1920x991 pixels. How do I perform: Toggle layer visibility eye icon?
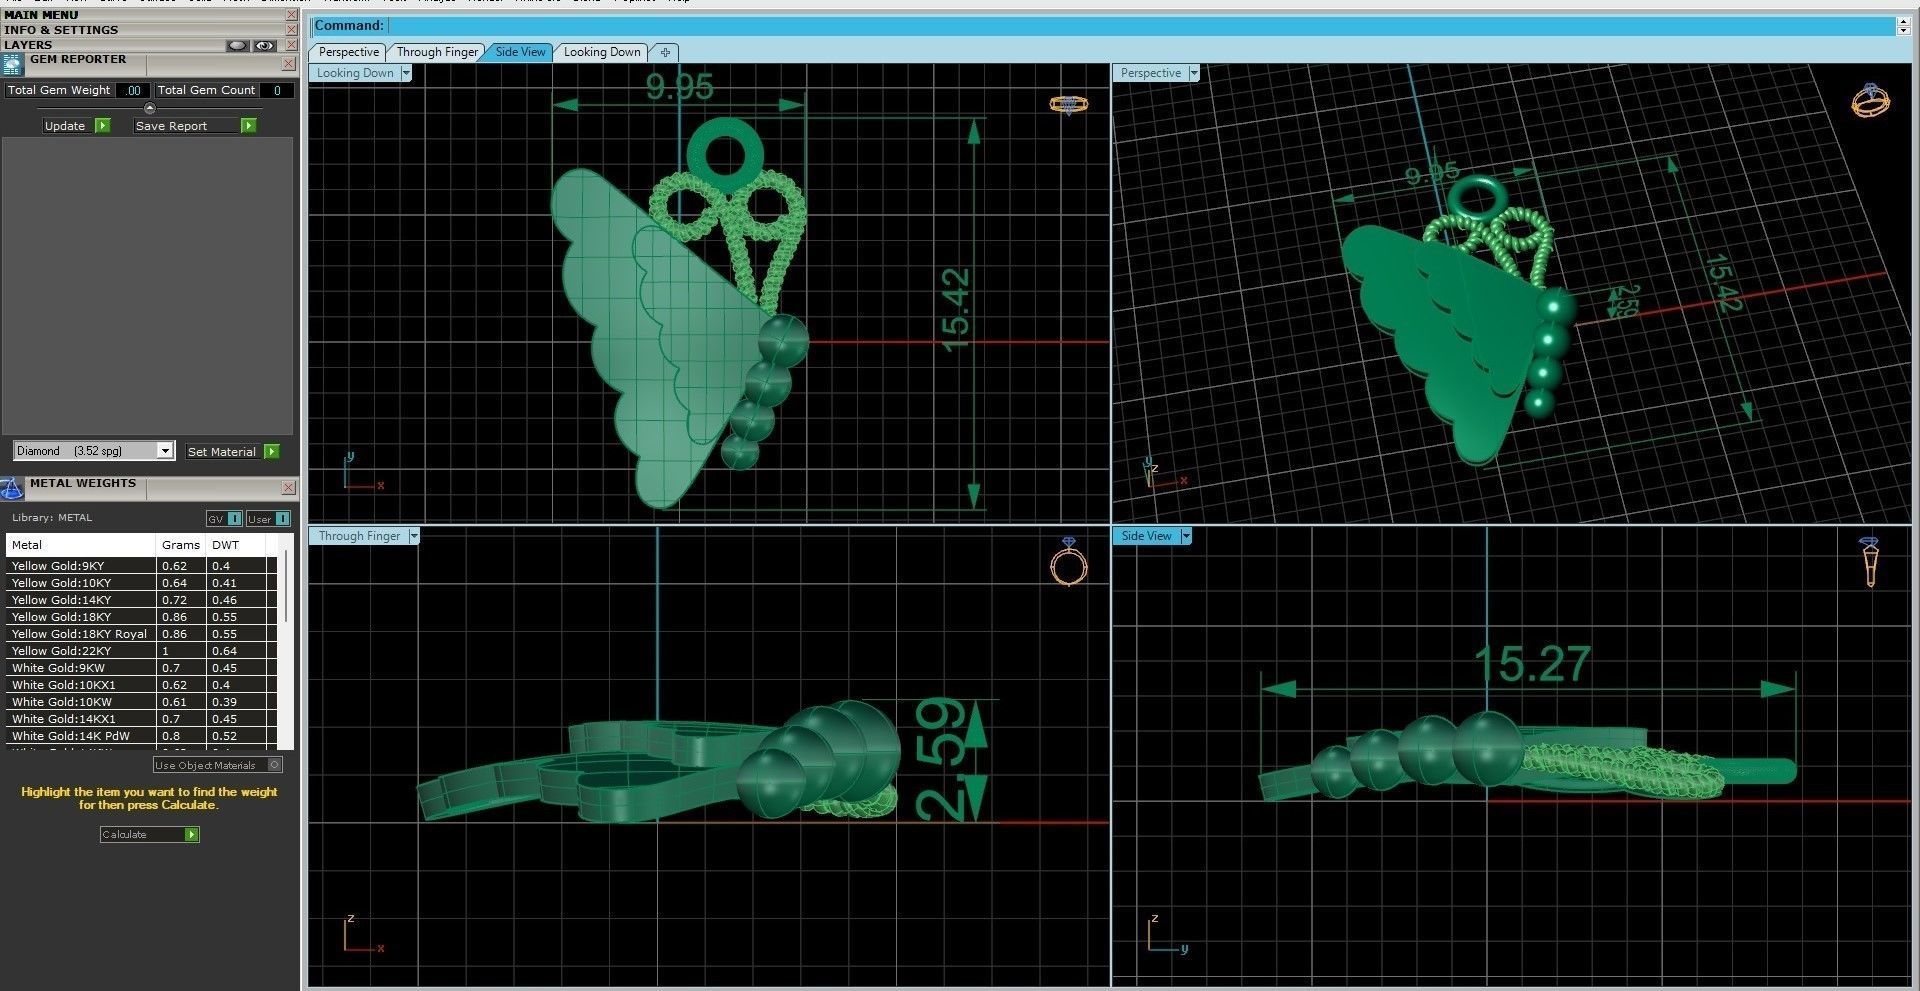[264, 45]
